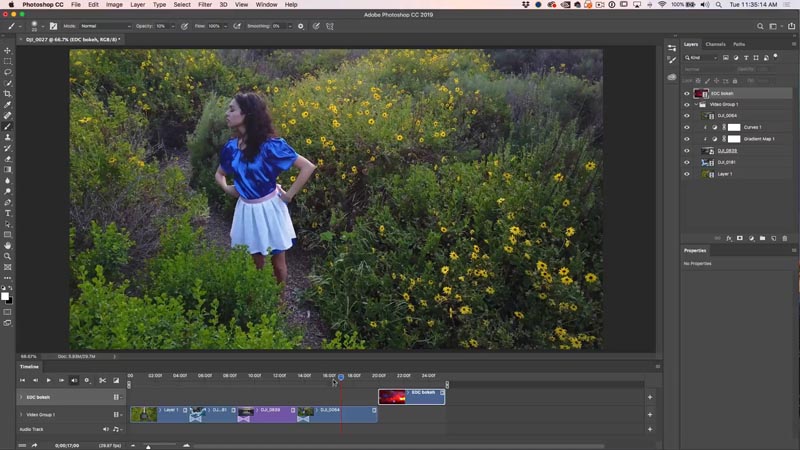The width and height of the screenshot is (800, 450).
Task: Collapse Video Group 1 in Layers panel
Action: pyautogui.click(x=696, y=104)
